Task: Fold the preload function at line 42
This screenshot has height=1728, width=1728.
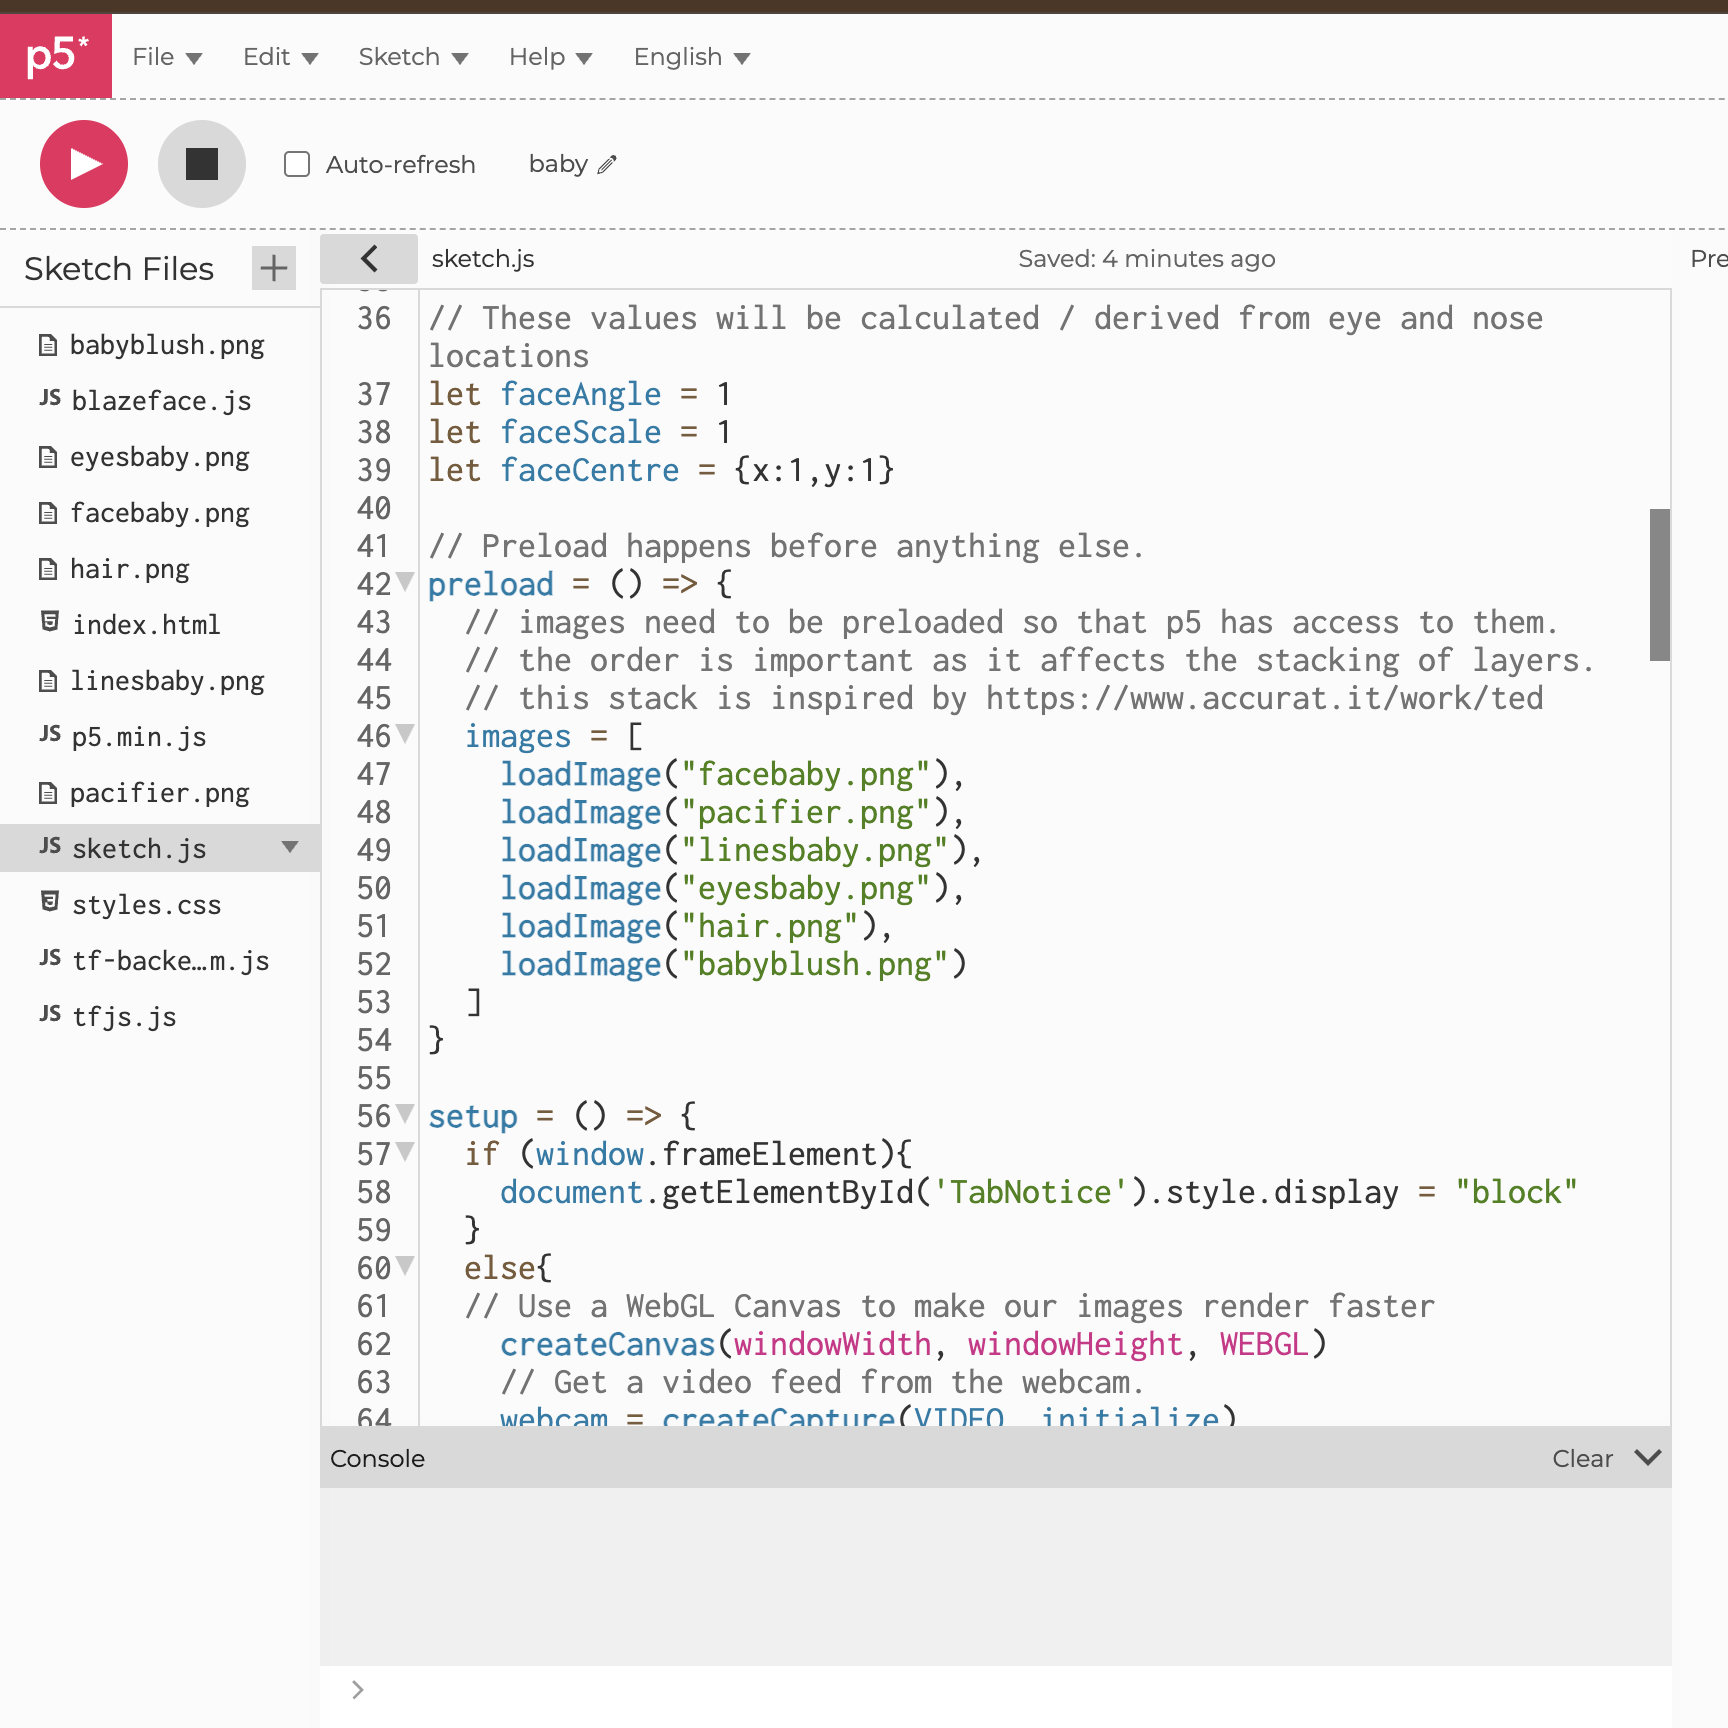Action: (405, 581)
